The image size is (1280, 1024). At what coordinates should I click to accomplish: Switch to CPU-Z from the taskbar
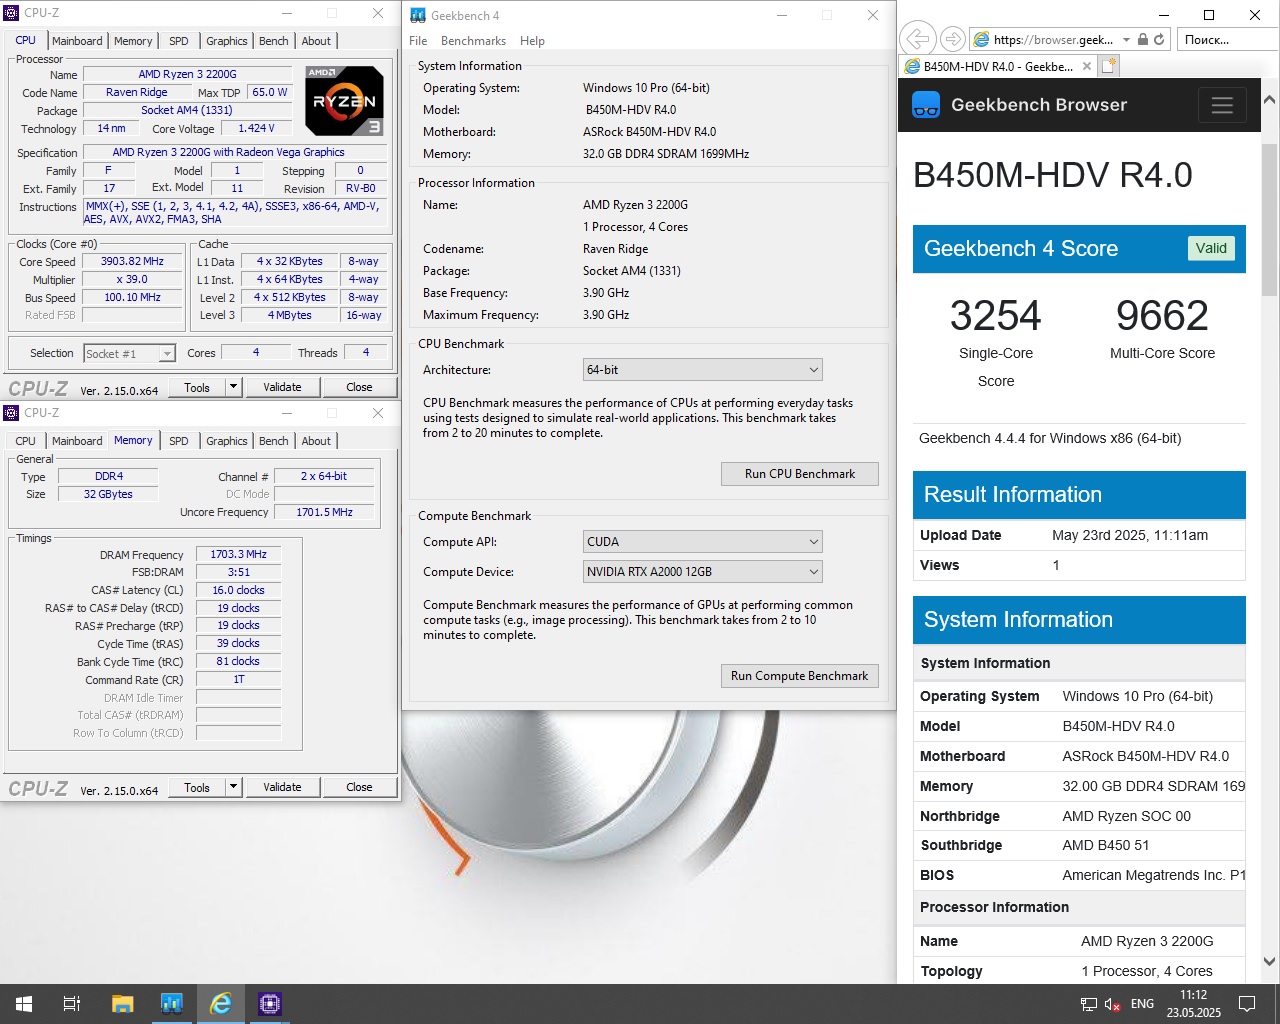coord(269,1003)
